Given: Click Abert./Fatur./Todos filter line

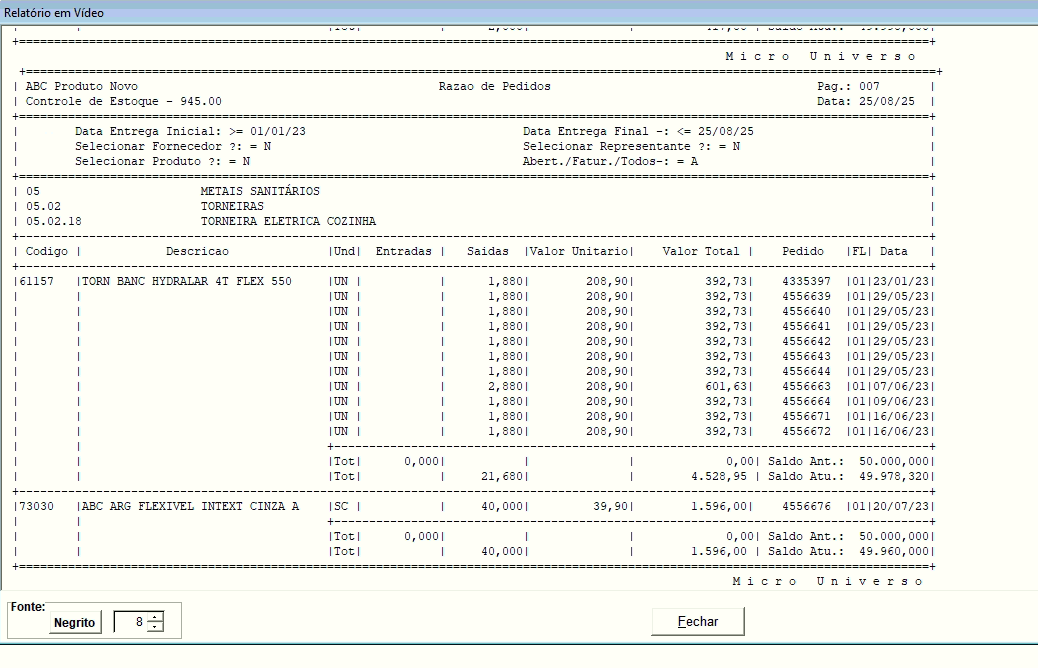Looking at the screenshot, I should click(610, 162).
